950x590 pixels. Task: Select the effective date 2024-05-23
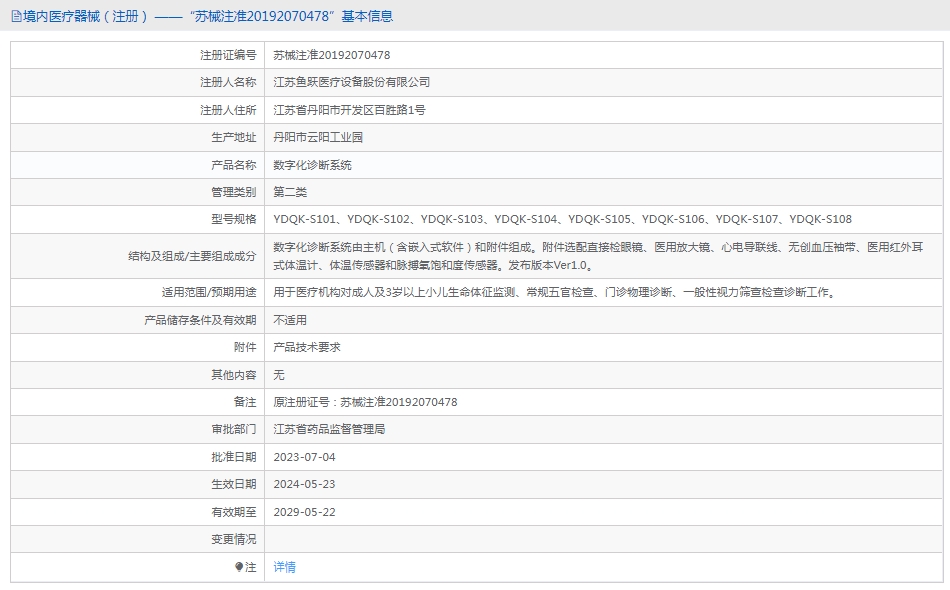pyautogui.click(x=304, y=485)
